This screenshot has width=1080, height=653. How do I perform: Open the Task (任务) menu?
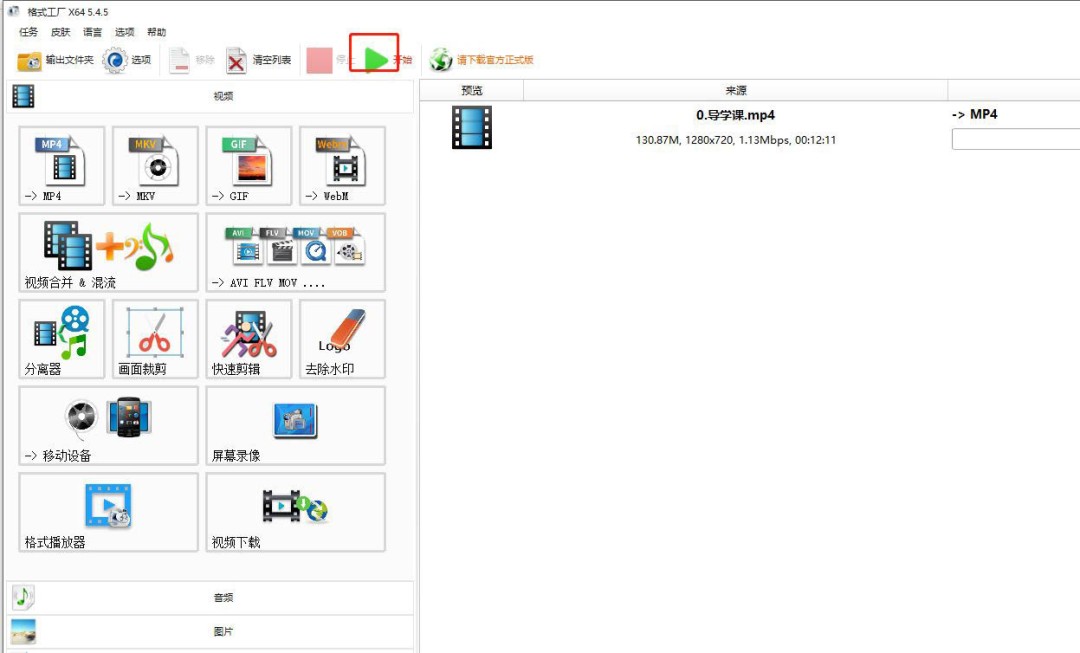28,32
